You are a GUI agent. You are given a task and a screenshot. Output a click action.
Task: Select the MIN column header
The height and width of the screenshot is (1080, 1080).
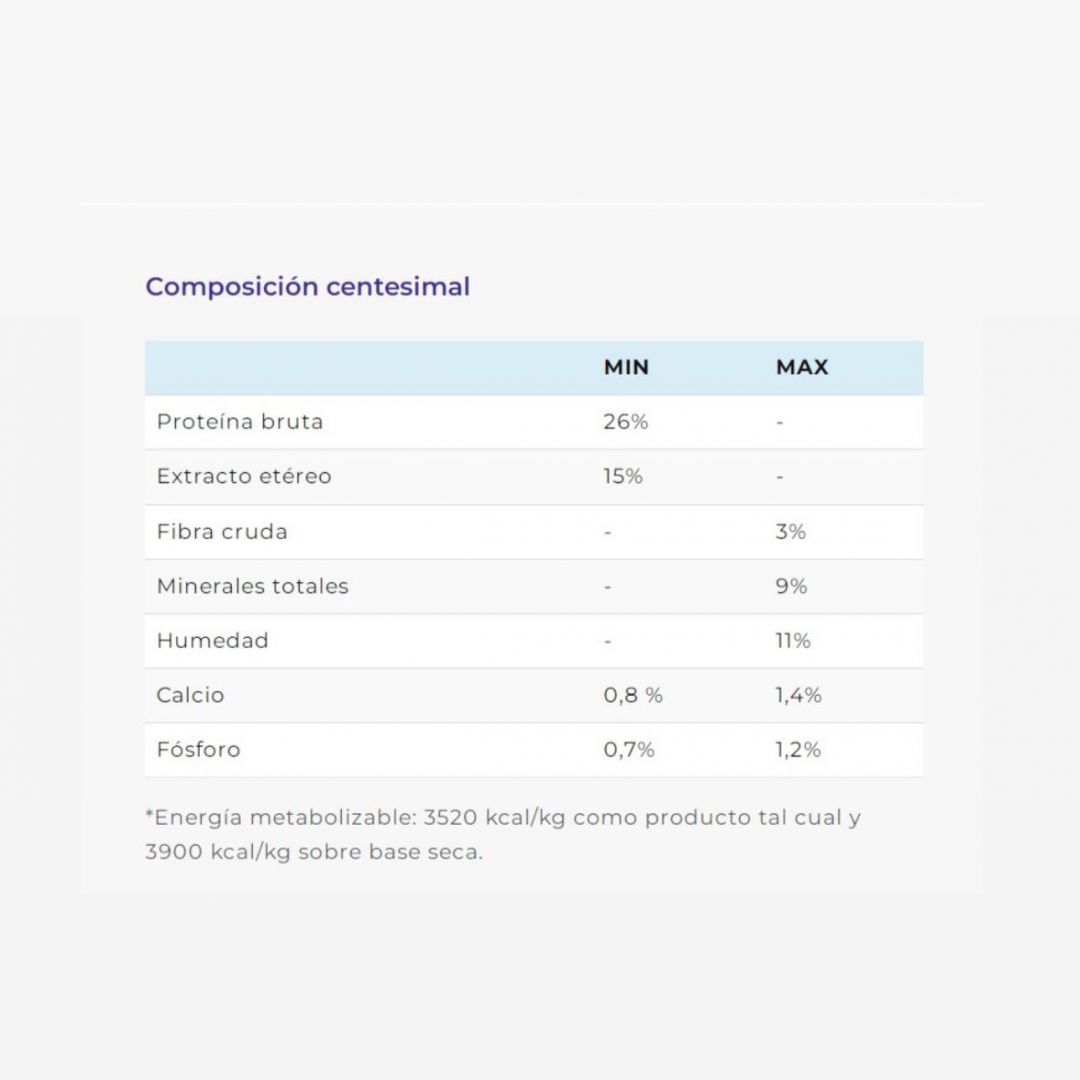pyautogui.click(x=626, y=368)
